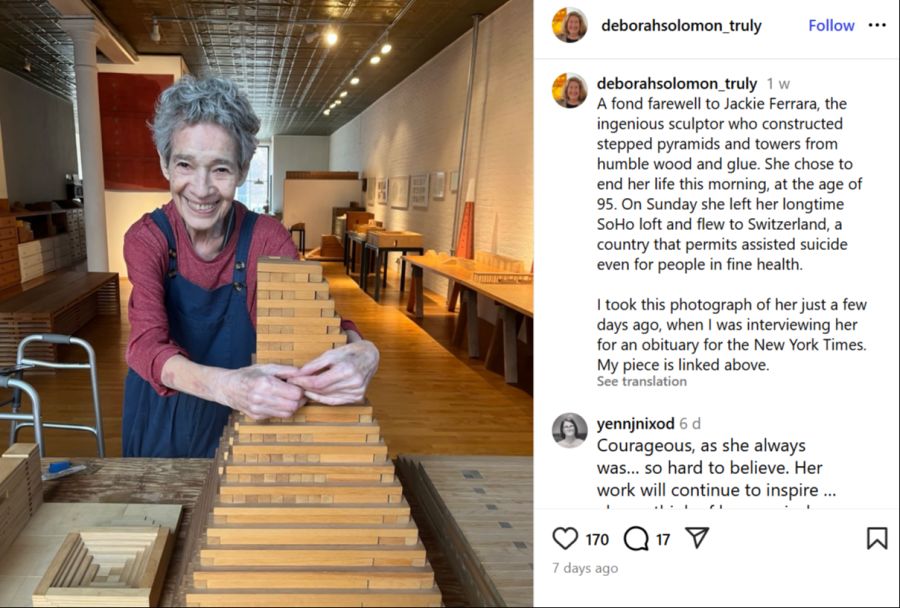Open header profile picture of deborahsolomon_truly

pos(569,25)
